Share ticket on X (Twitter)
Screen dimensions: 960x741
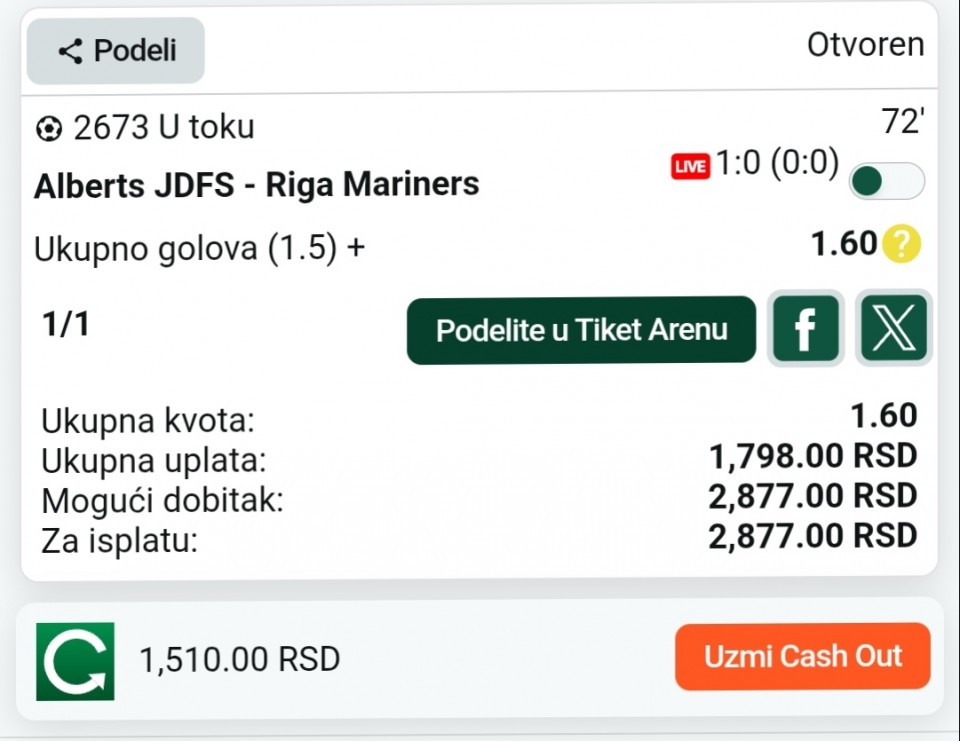tap(894, 329)
